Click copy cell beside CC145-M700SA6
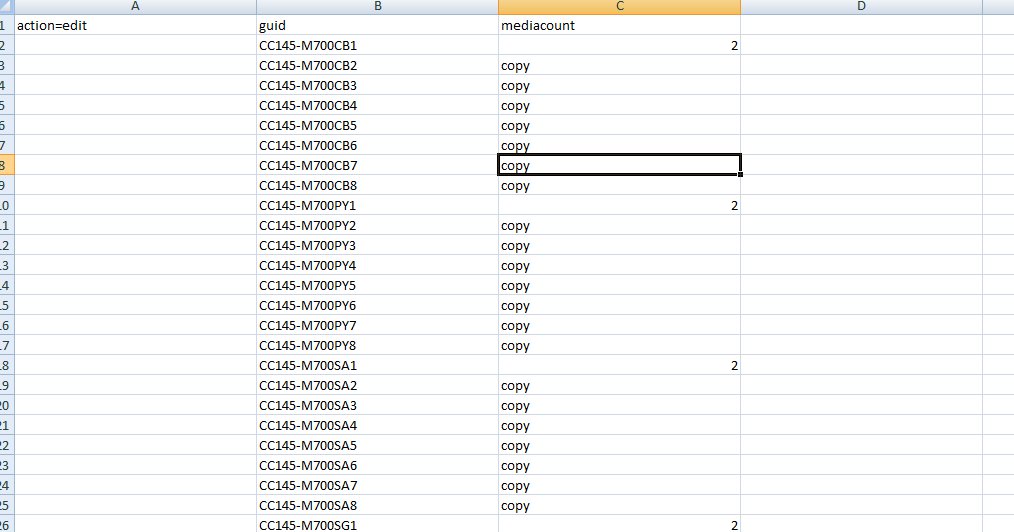Viewport: 1014px width, 532px height. pyautogui.click(x=620, y=465)
